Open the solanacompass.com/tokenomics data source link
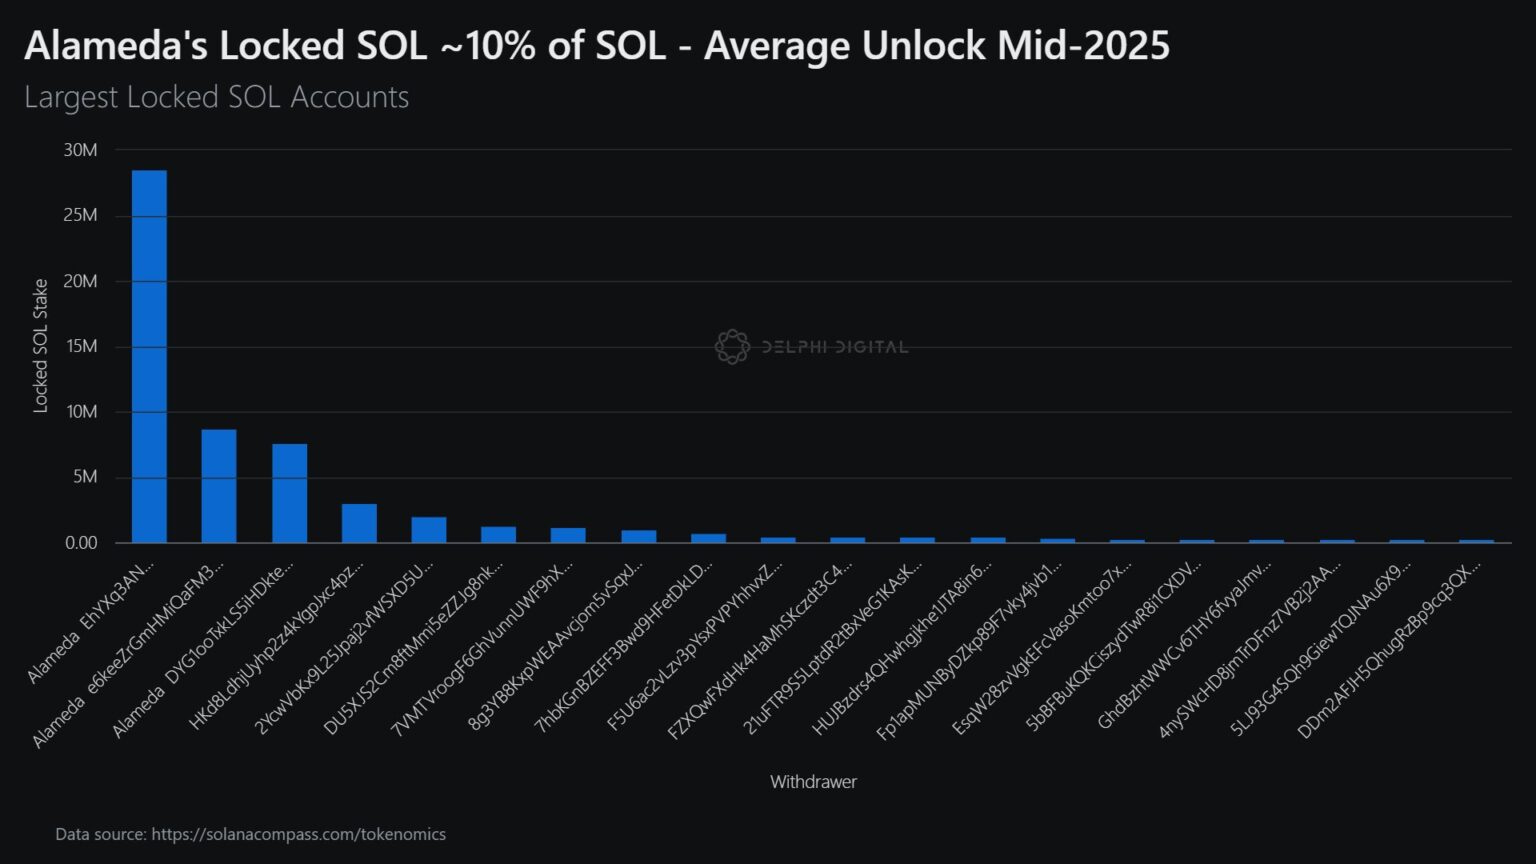The image size is (1536, 864). point(298,834)
